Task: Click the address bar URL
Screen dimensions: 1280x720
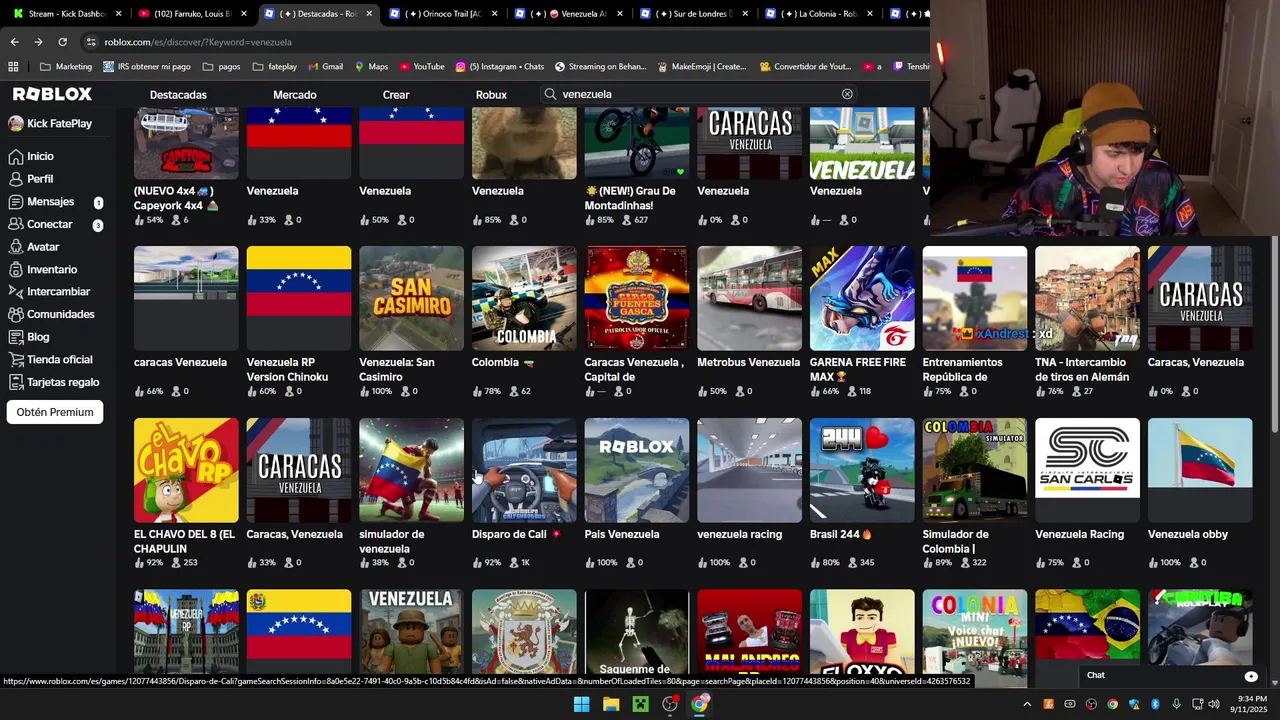Action: [198, 42]
